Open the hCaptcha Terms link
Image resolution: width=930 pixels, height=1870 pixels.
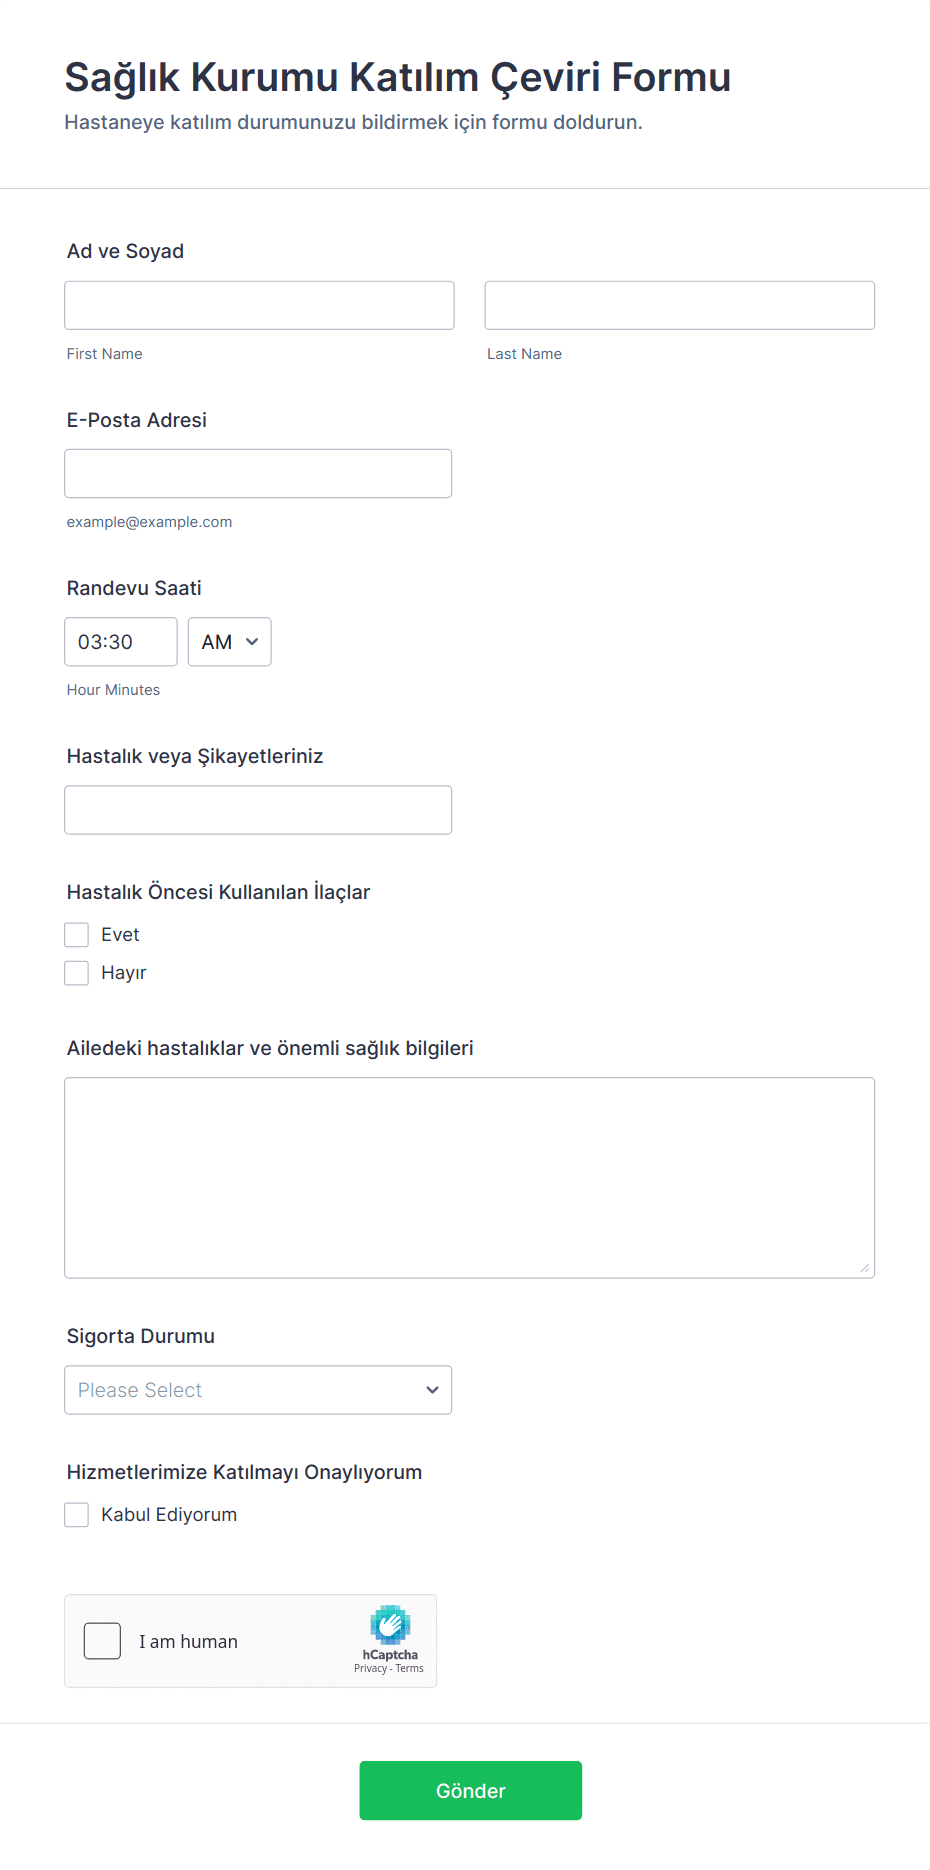coord(410,1668)
